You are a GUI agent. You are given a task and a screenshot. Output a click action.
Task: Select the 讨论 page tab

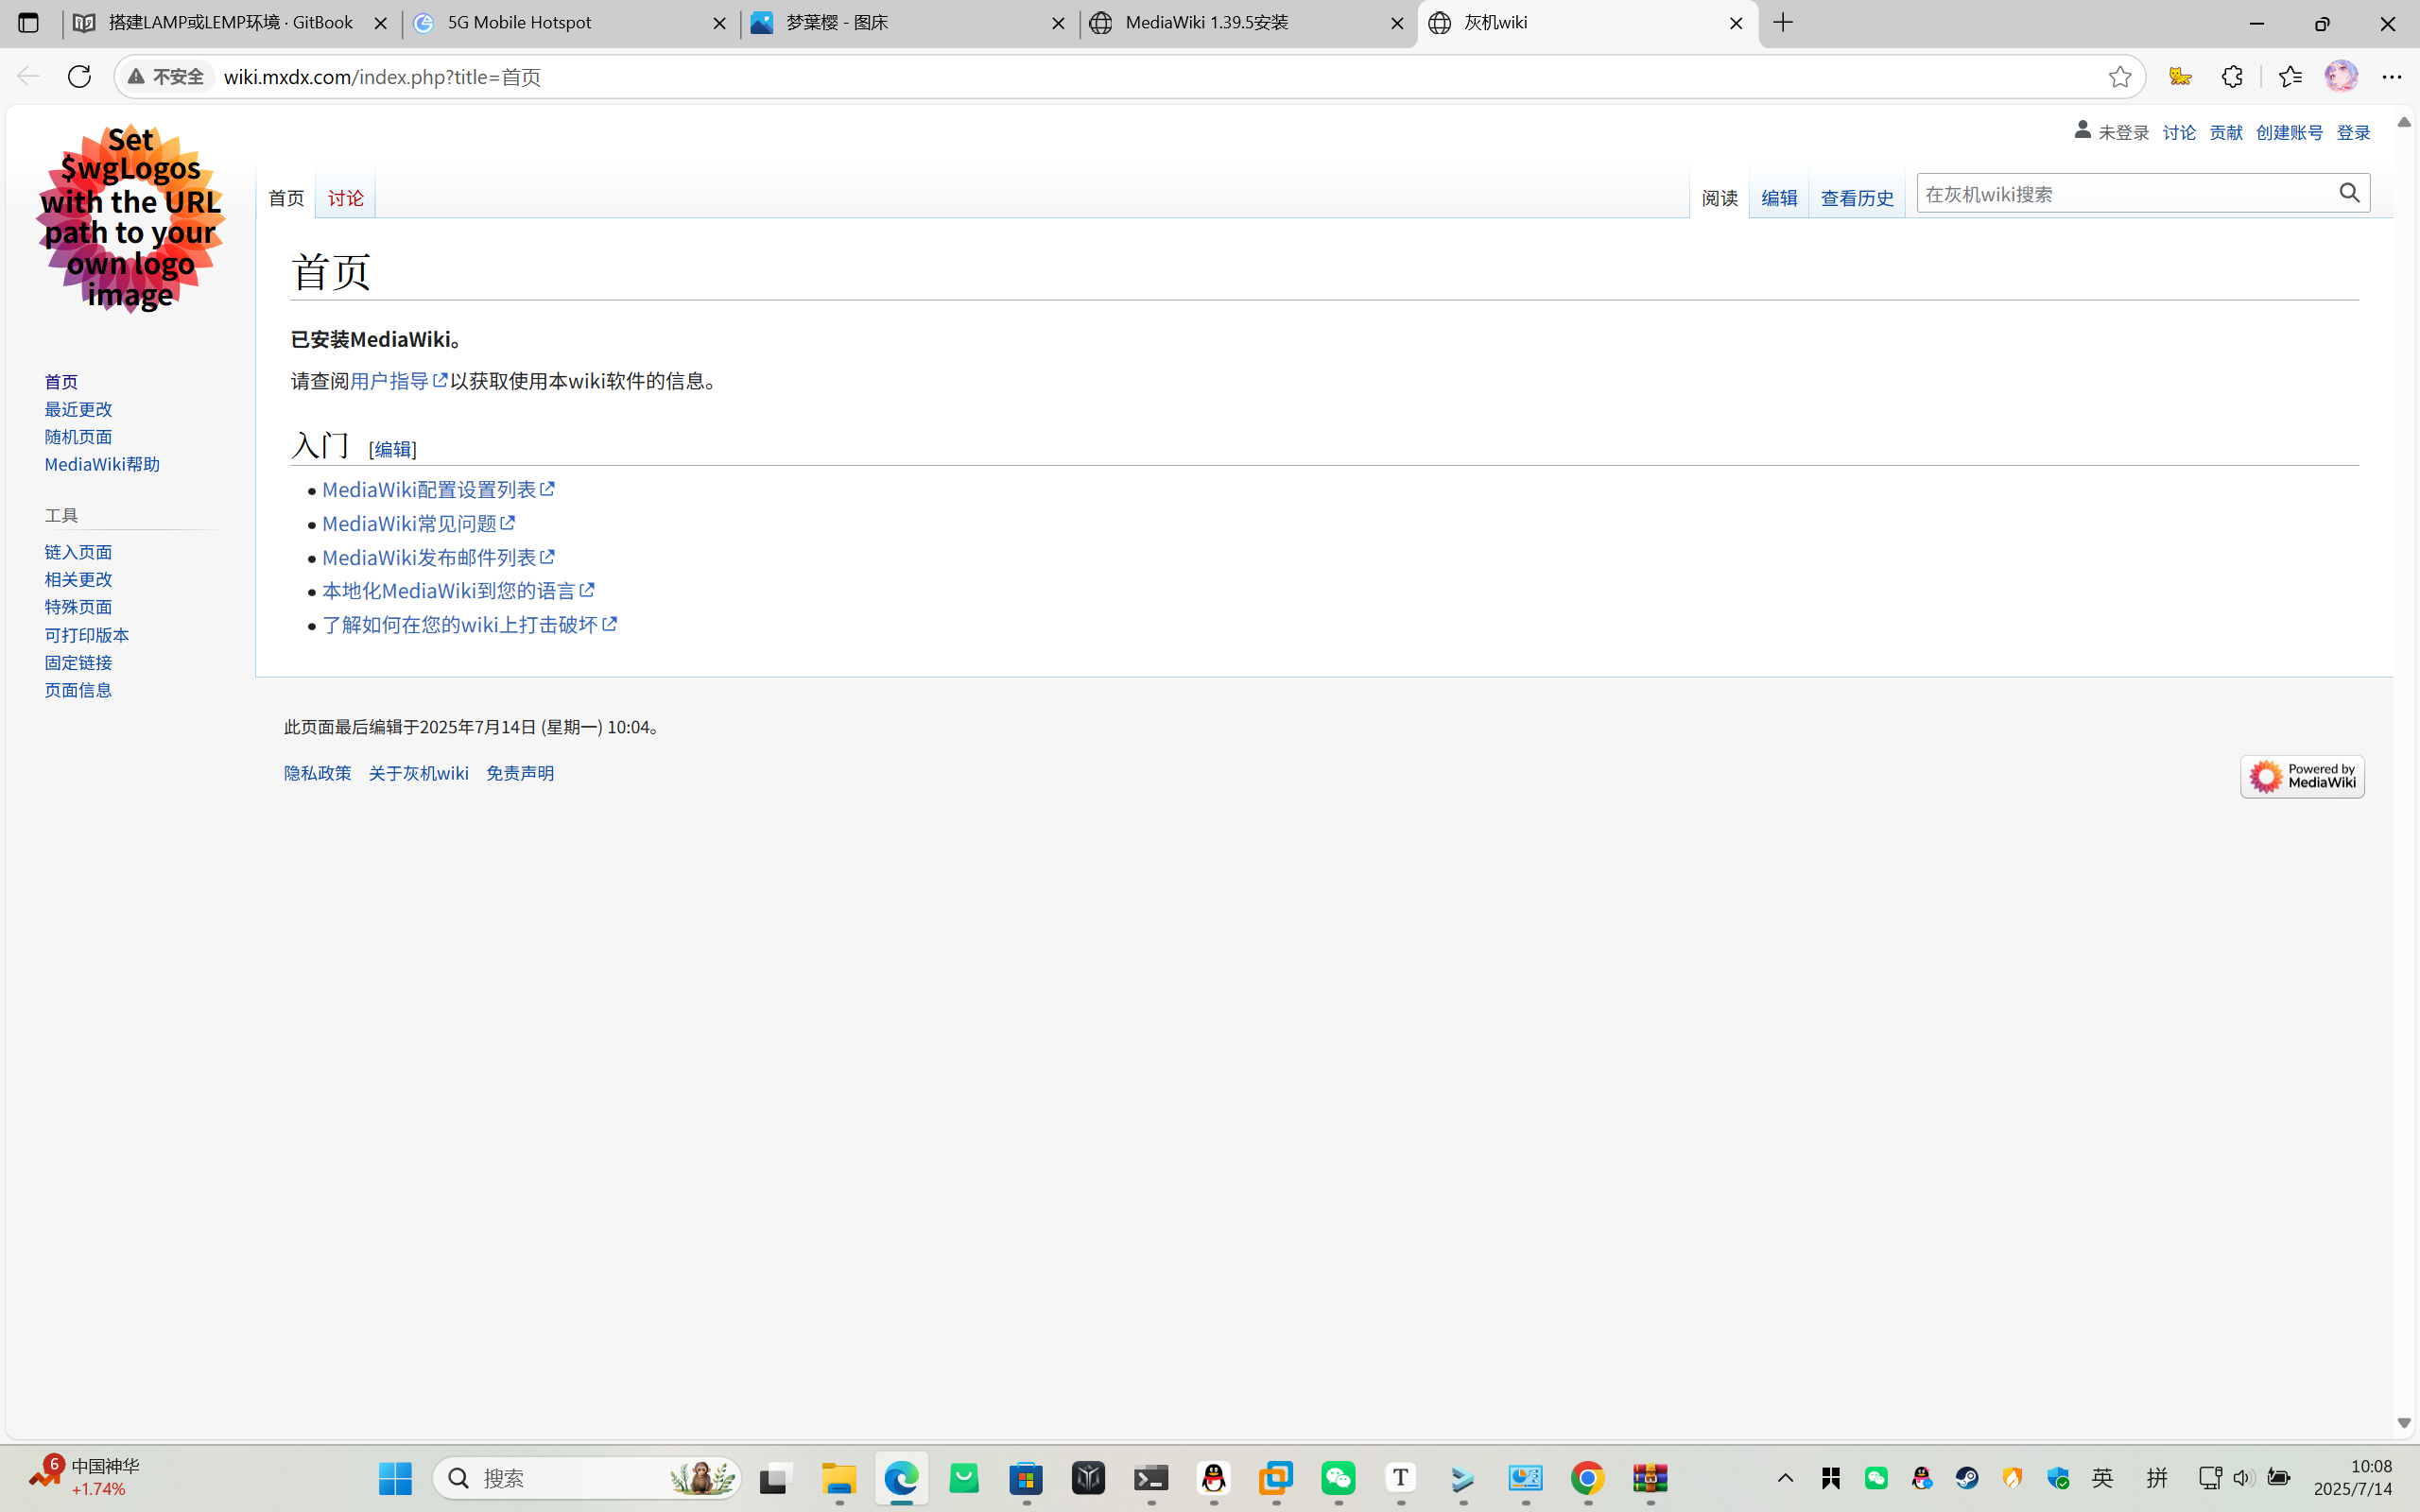point(346,198)
